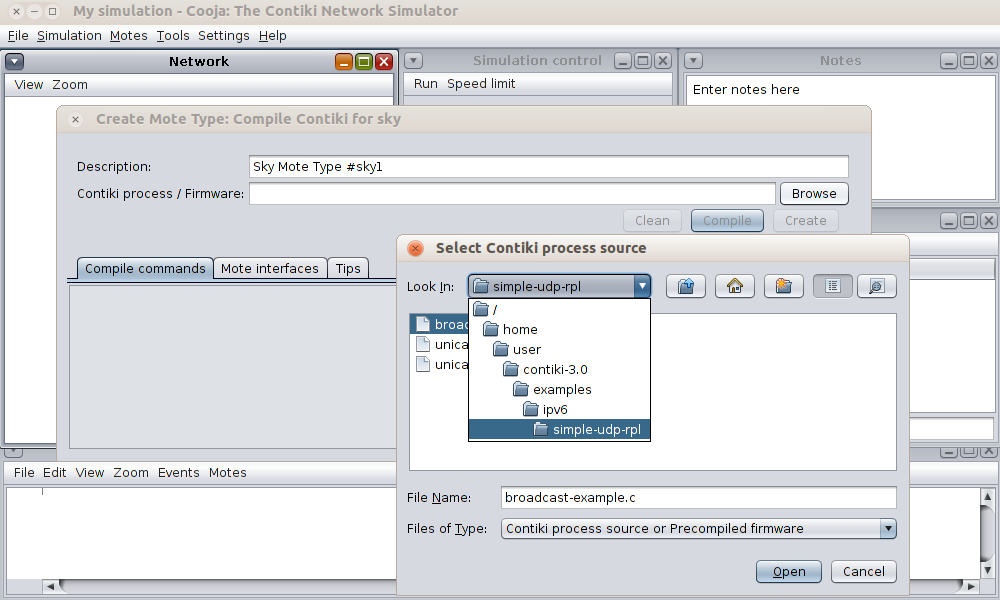Image resolution: width=1000 pixels, height=600 pixels.
Task: Click the Compile button
Action: [x=727, y=221]
